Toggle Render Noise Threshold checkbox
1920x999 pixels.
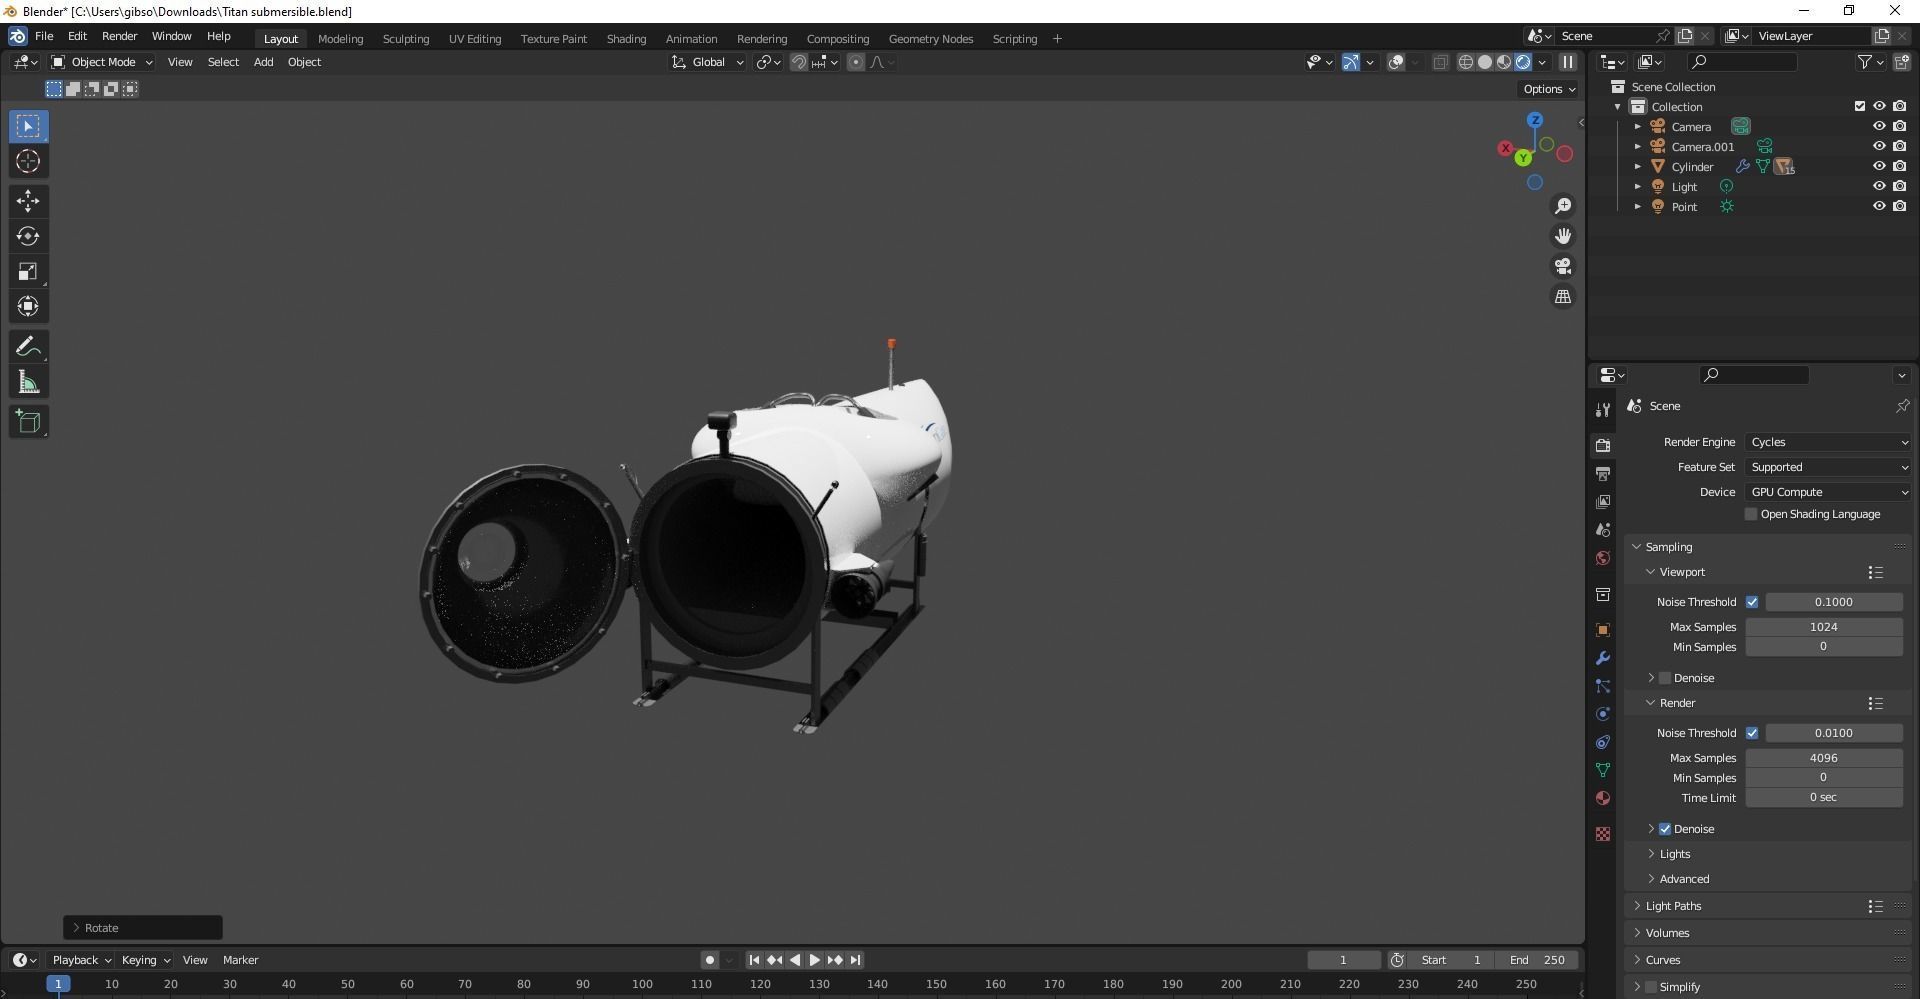point(1752,733)
